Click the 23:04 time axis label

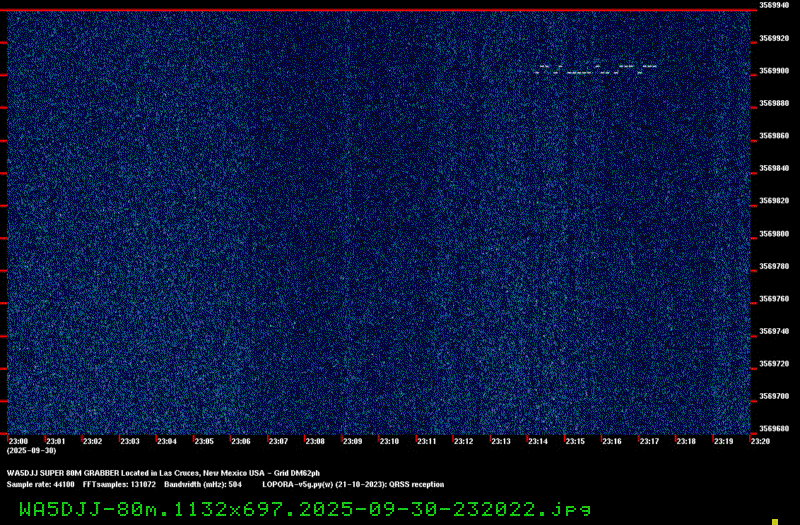tap(167, 441)
